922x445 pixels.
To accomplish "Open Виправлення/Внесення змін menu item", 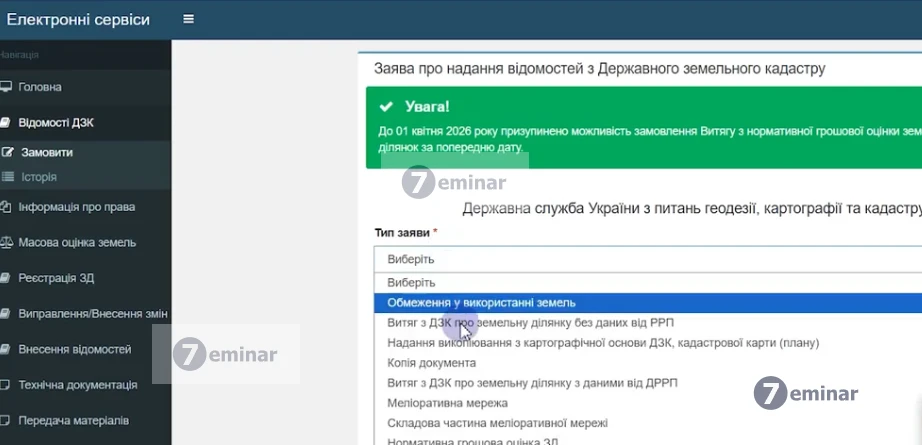I will coord(92,313).
